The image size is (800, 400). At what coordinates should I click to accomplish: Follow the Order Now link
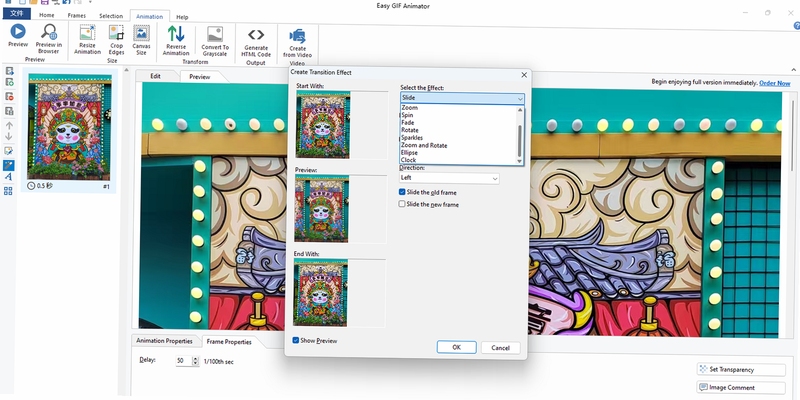click(x=774, y=83)
